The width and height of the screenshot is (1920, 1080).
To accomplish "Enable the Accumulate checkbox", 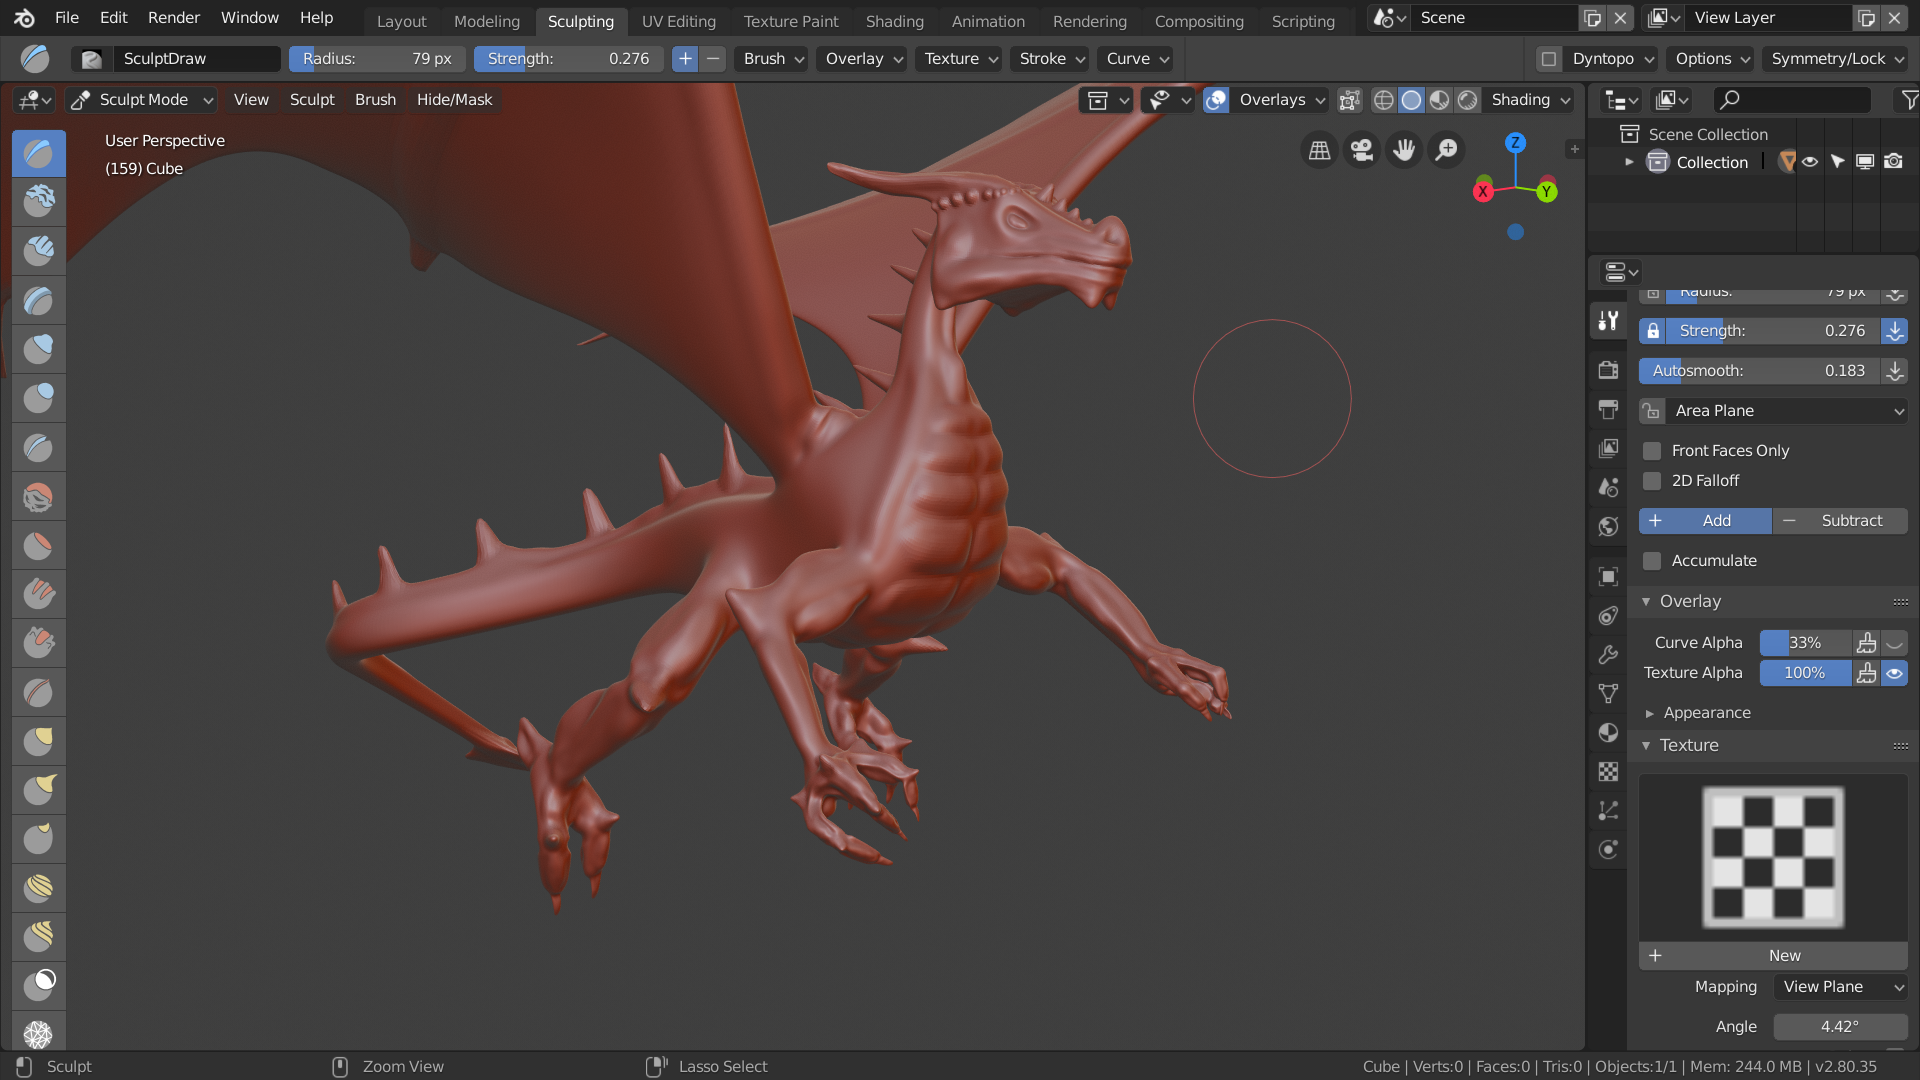I will [x=1652, y=561].
